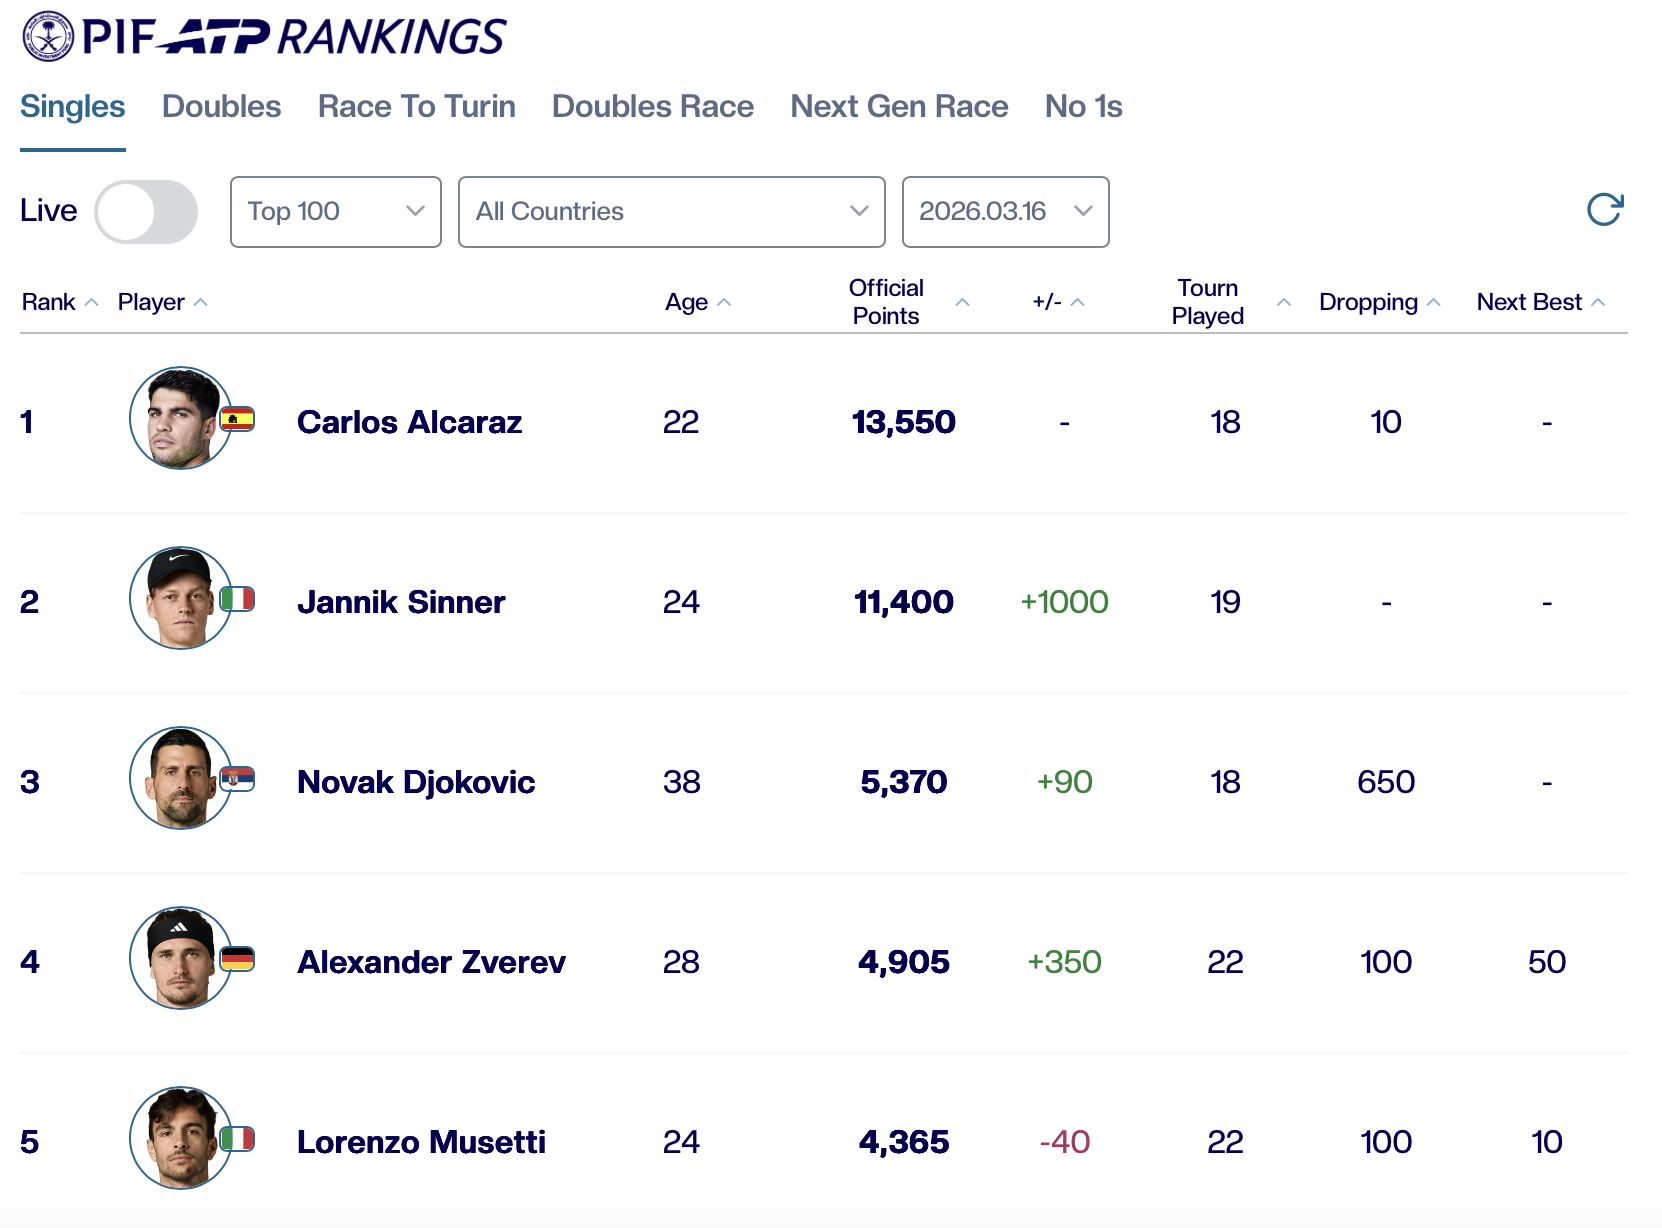Image resolution: width=1662 pixels, height=1228 pixels.
Task: Open Jannik Sinner player profile link
Action: [x=401, y=602]
